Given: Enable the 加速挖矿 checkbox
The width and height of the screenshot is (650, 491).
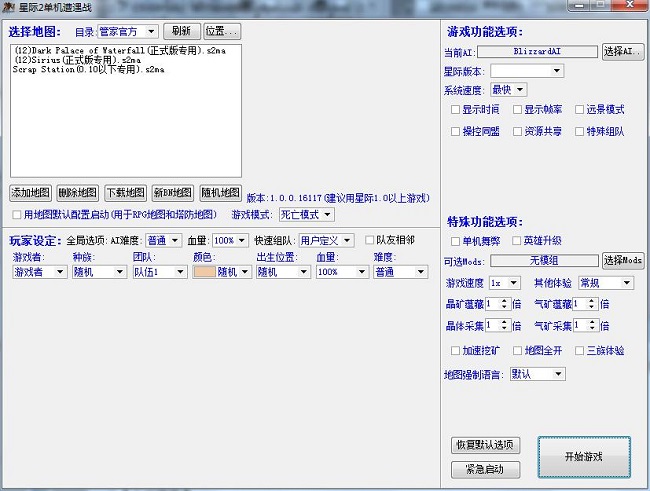Looking at the screenshot, I should pos(455,351).
